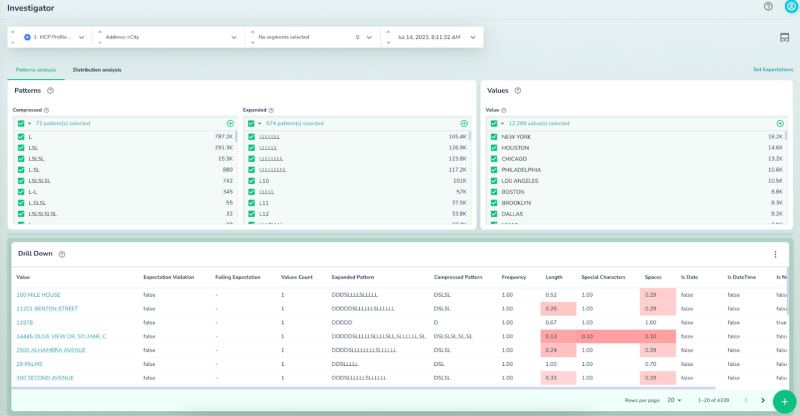Select the Patterns analysis tab
800x416 pixels.
click(35, 70)
